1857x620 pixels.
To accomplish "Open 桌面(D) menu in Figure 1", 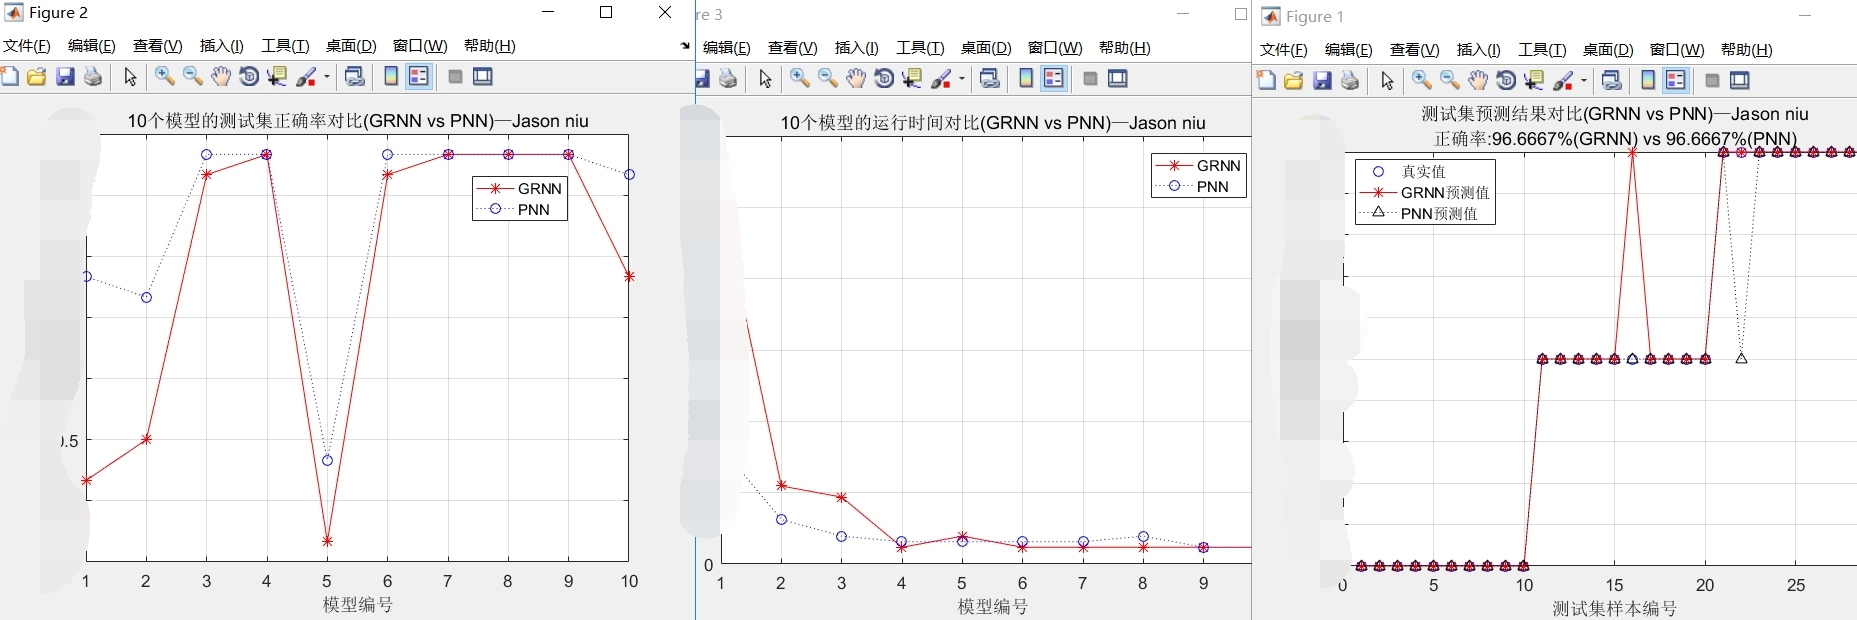I will 1608,50.
